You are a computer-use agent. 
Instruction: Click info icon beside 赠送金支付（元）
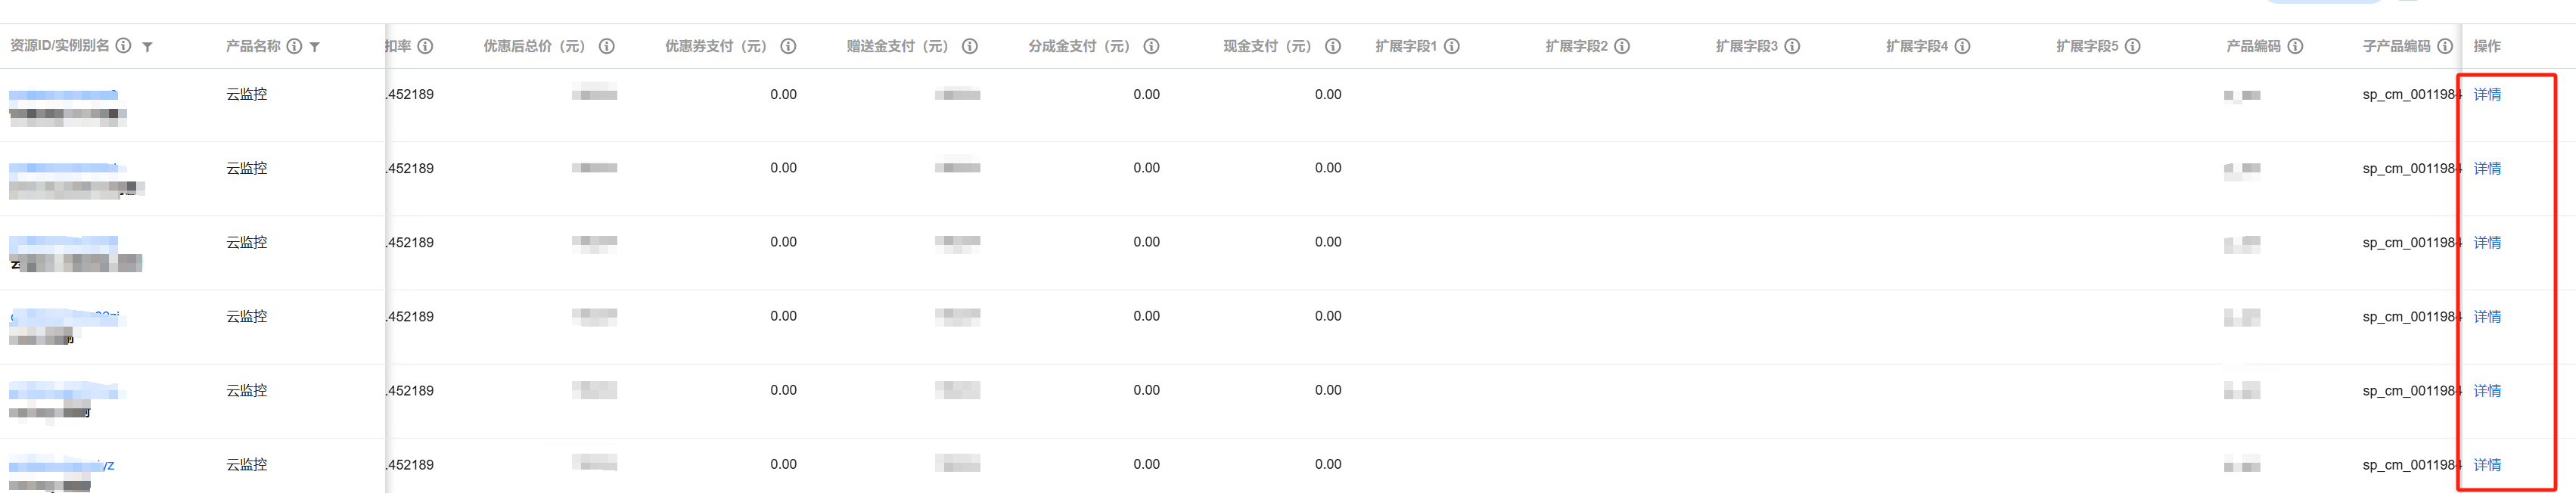point(970,46)
